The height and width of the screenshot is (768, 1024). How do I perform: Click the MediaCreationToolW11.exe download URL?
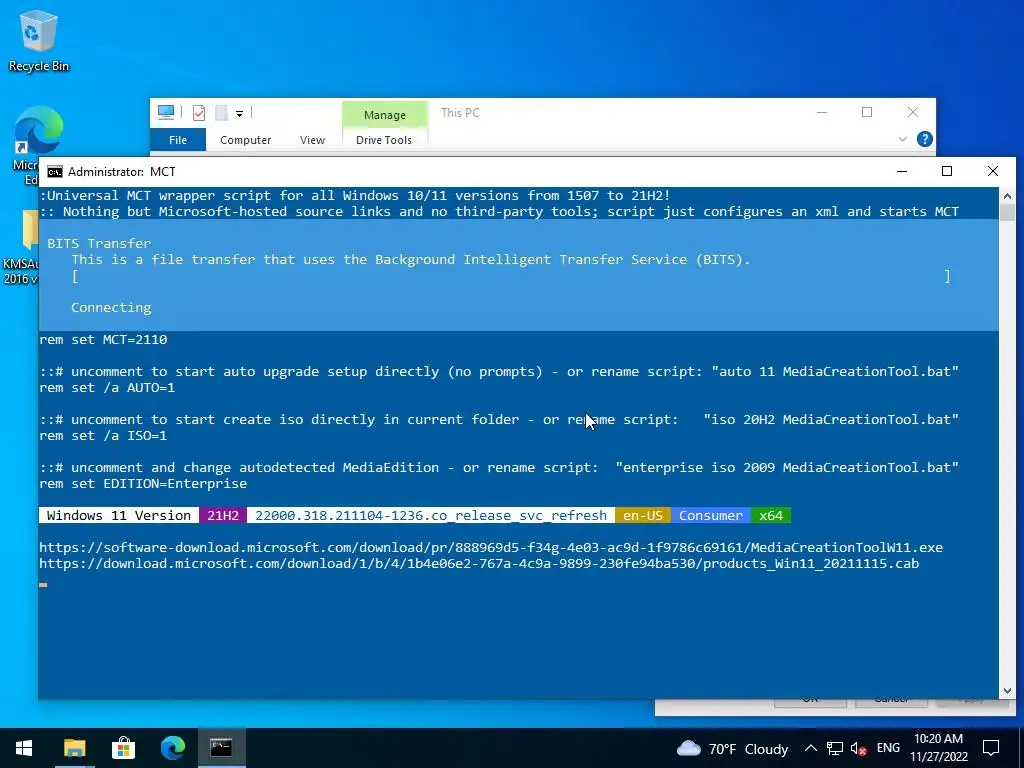491,547
